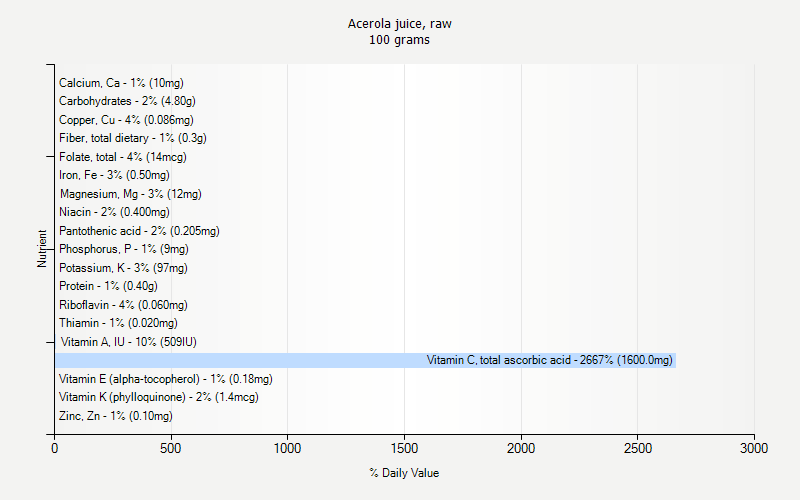
Task: Click the 2000 tick label on x-axis
Action: (521, 448)
